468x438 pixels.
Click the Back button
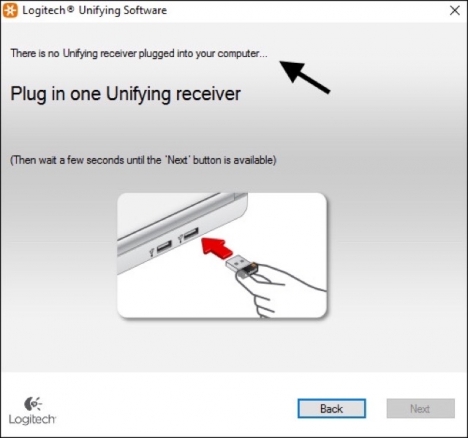click(x=331, y=408)
